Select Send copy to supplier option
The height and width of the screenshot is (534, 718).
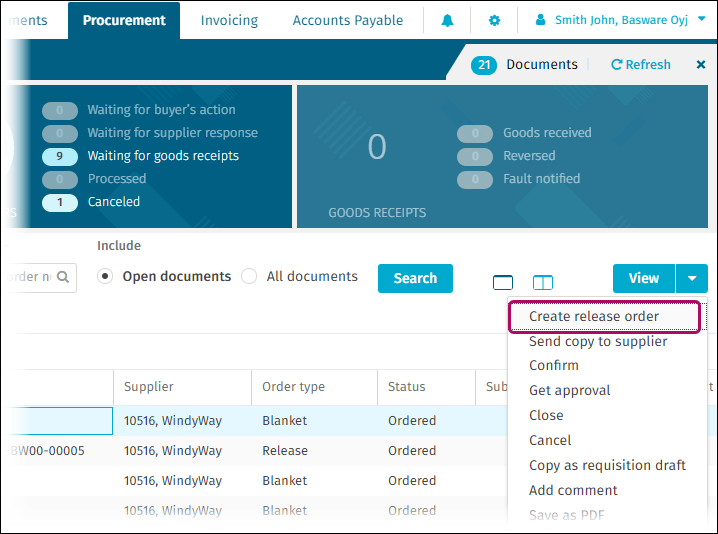(x=598, y=342)
